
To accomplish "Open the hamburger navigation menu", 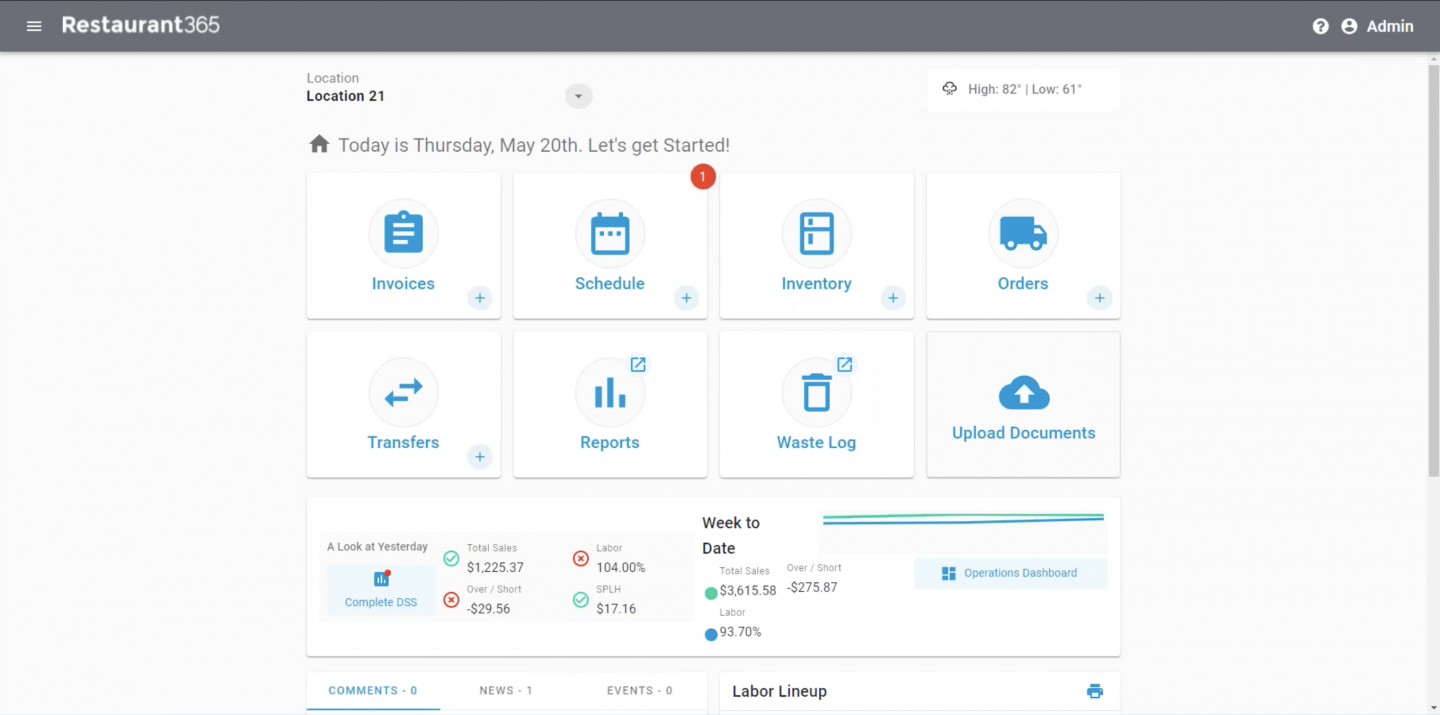I will (x=34, y=26).
